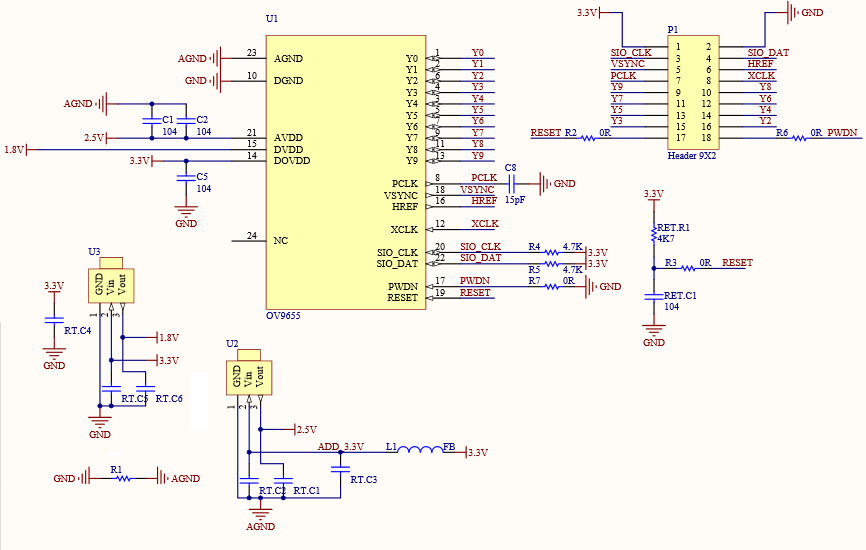866x550 pixels.
Task: Click the OV9655 part name text
Action: tap(283, 316)
